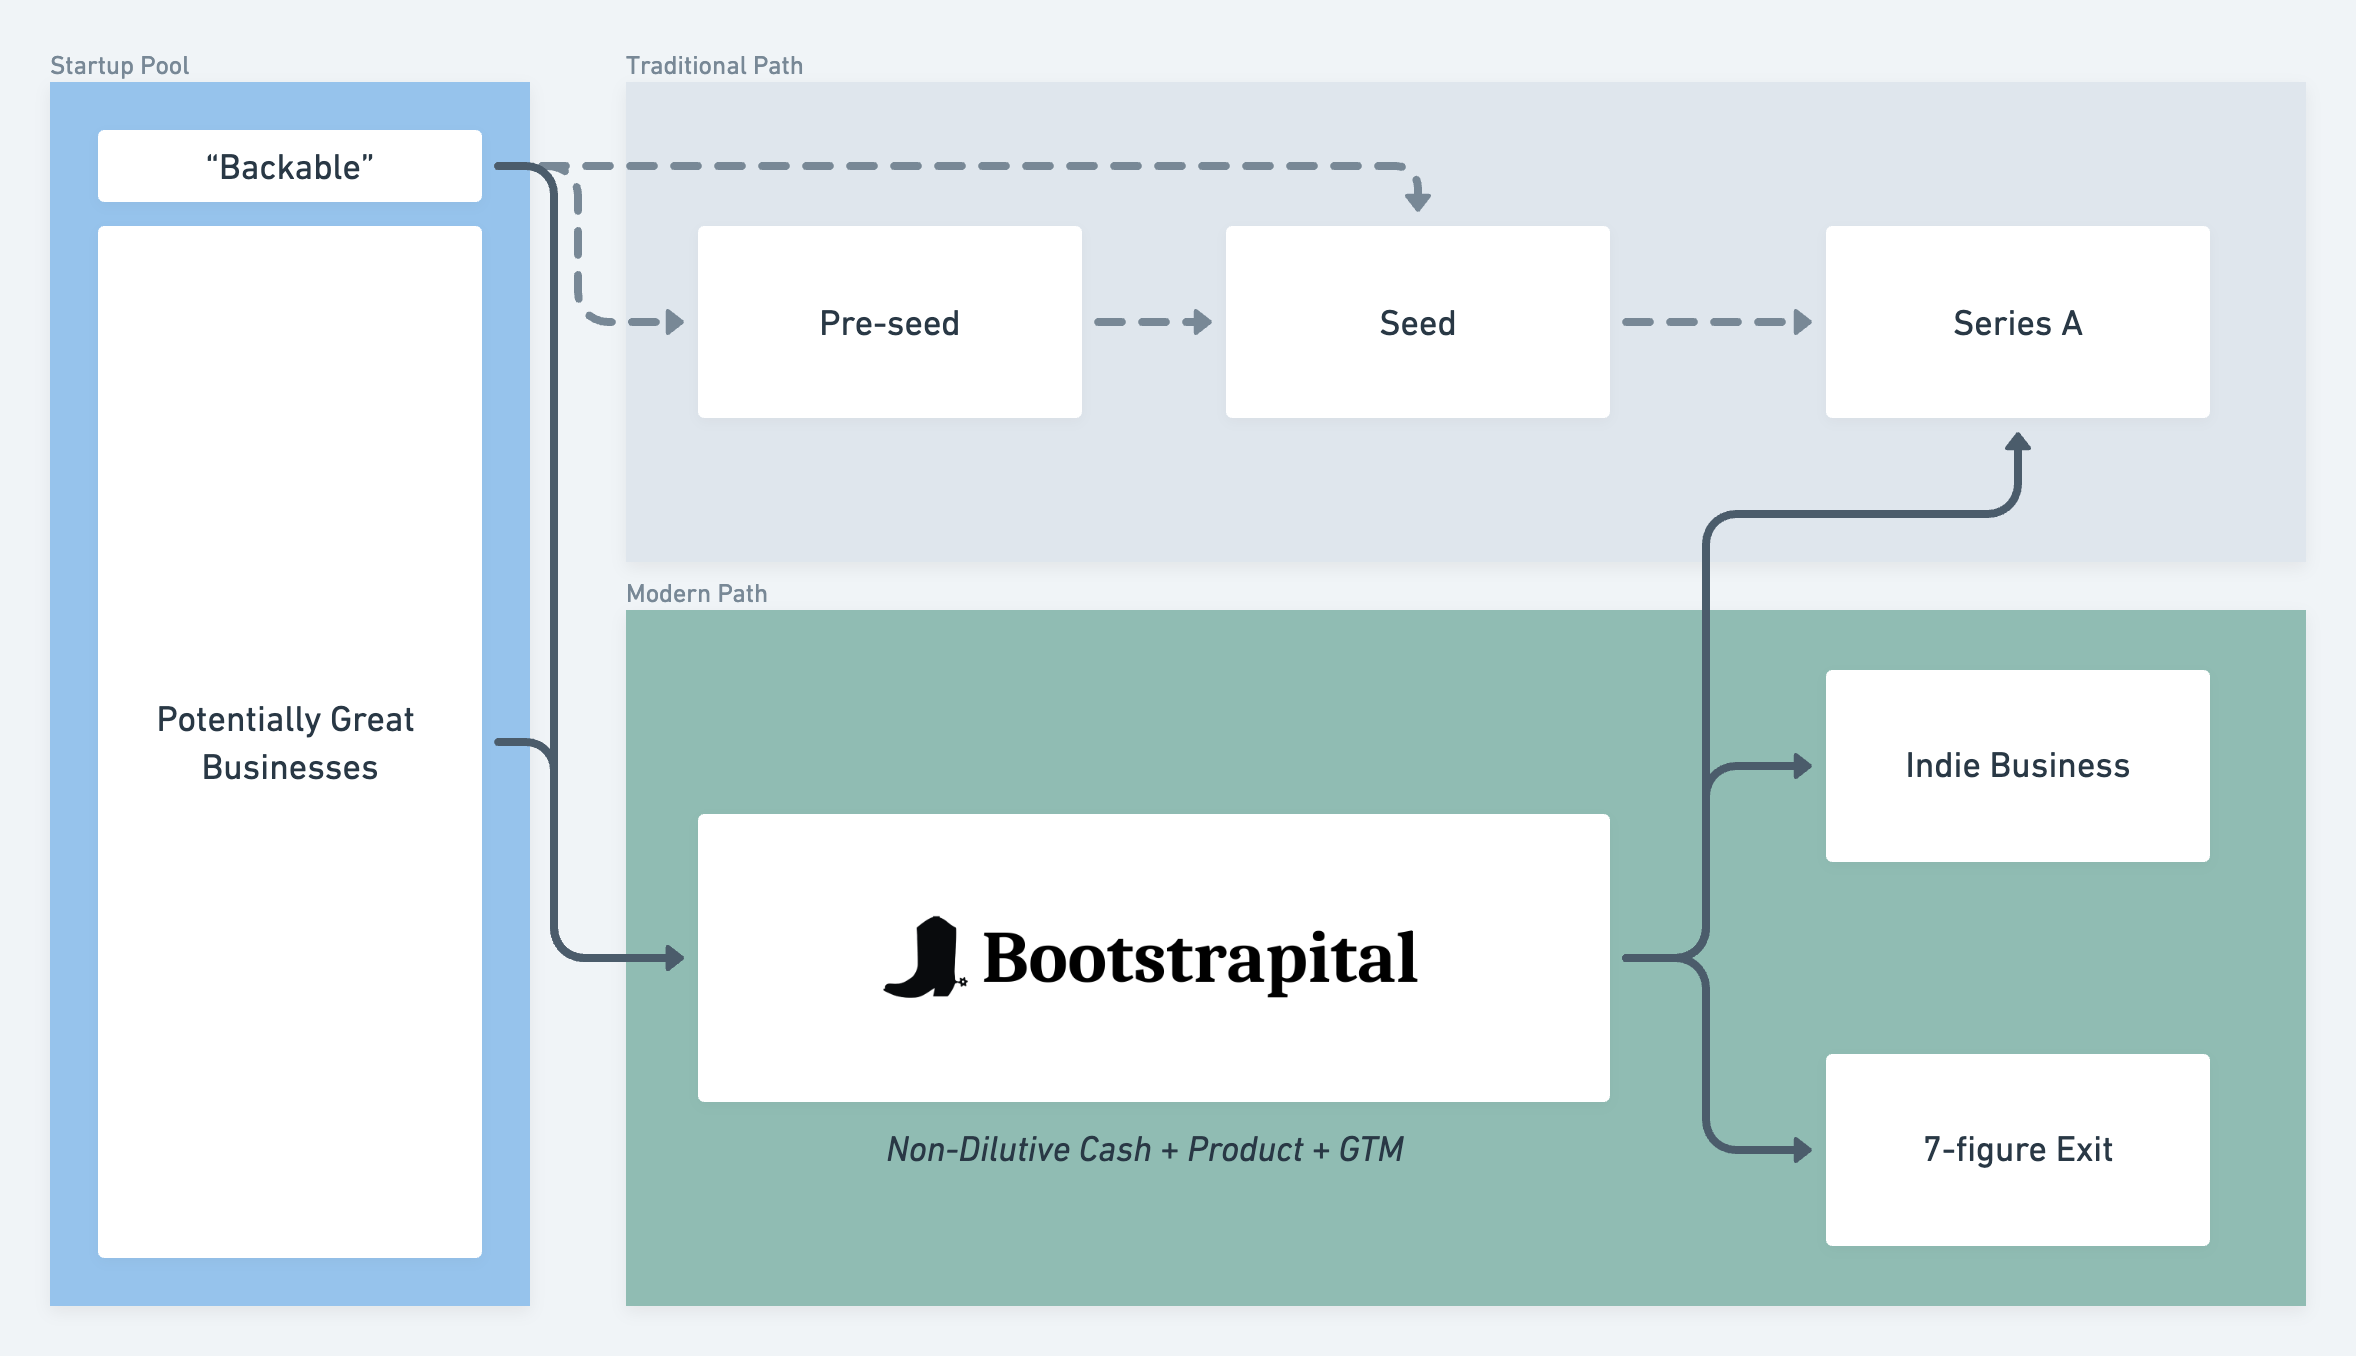Click the Non-Dilutive Cash + Product + GTM caption
Viewport: 2356px width, 1356px height.
click(x=1146, y=1150)
